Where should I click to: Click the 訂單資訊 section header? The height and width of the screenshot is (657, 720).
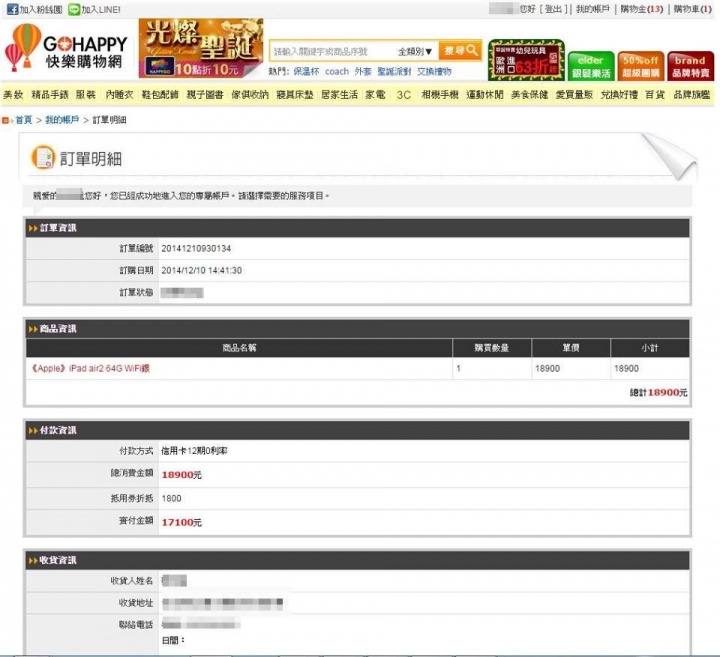[x=357, y=228]
